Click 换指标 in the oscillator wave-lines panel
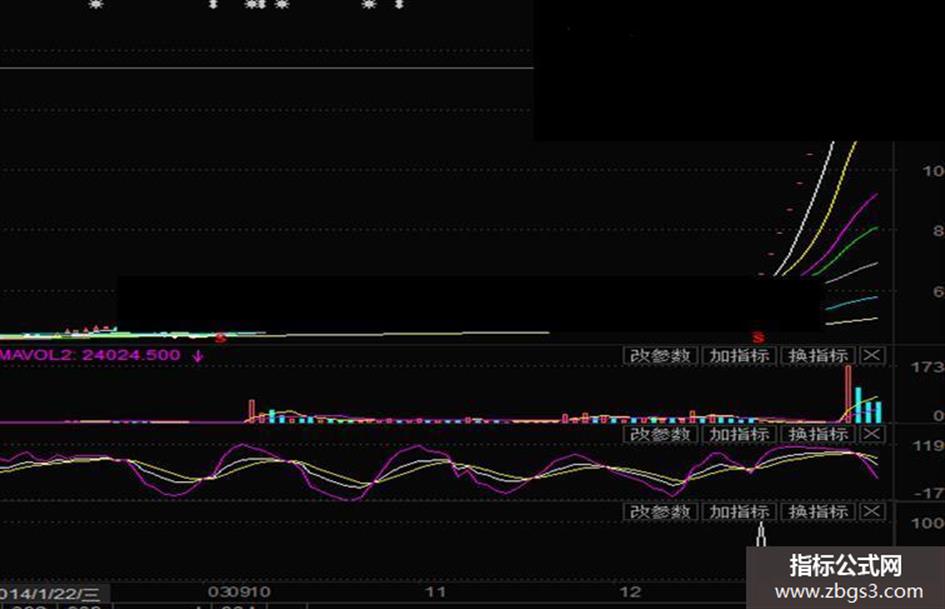This screenshot has height=609, width=945. 818,434
